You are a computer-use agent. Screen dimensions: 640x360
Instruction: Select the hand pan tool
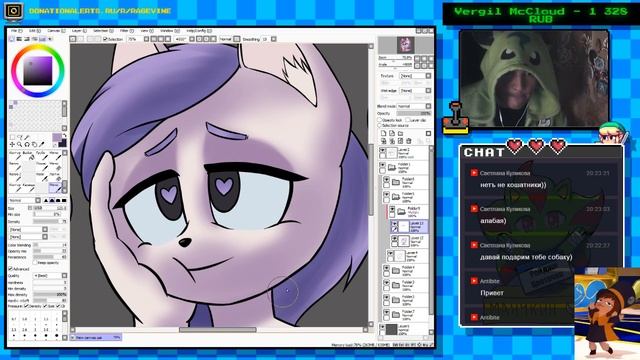[34, 144]
